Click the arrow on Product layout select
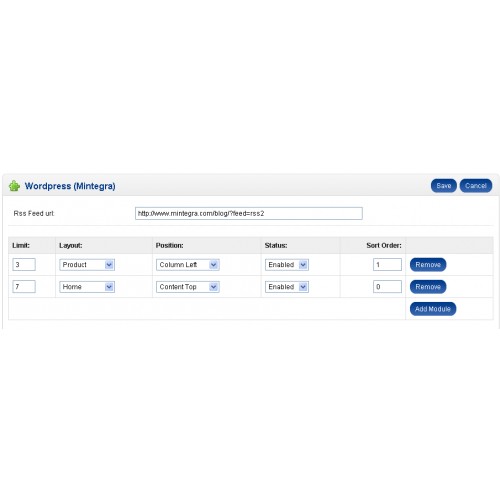The height and width of the screenshot is (500, 500). [109, 265]
